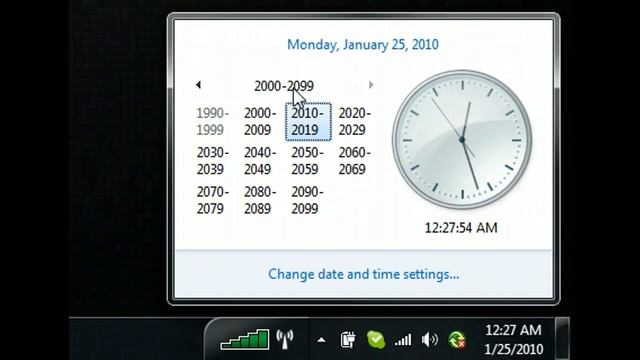This screenshot has height=360, width=640.
Task: Open the green checkmark tray icon
Action: (376, 340)
